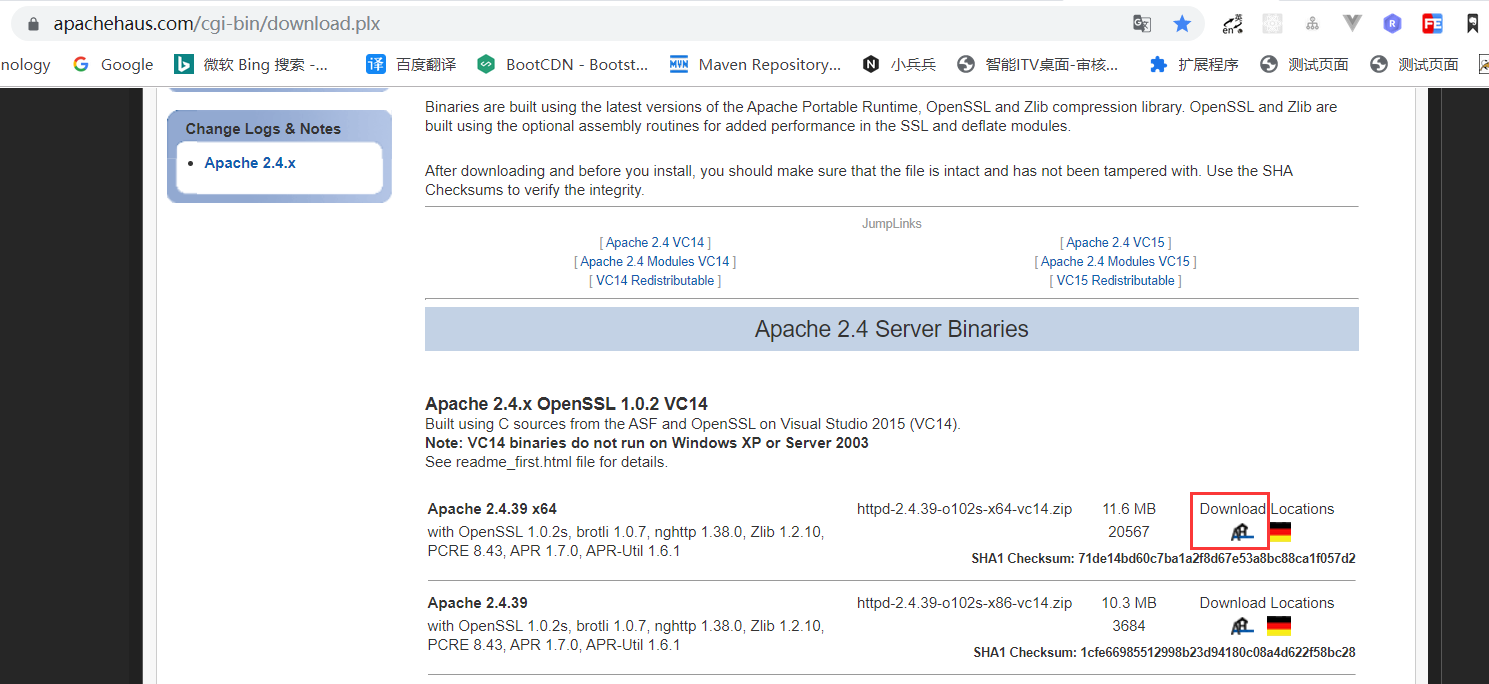1489x684 pixels.
Task: Click download count 3684
Action: pos(1129,626)
